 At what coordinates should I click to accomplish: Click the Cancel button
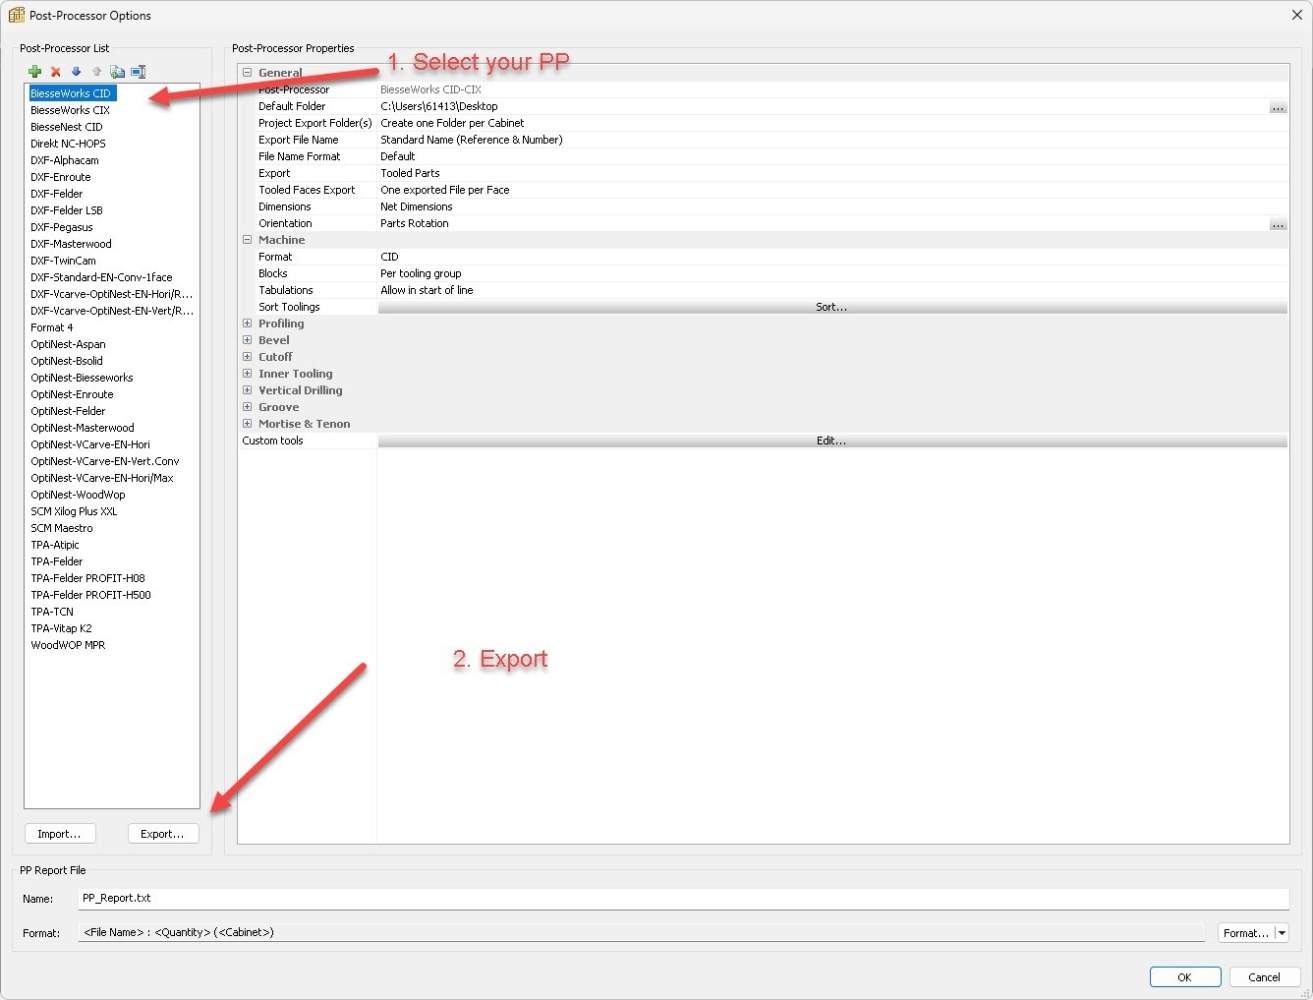[x=1264, y=977]
